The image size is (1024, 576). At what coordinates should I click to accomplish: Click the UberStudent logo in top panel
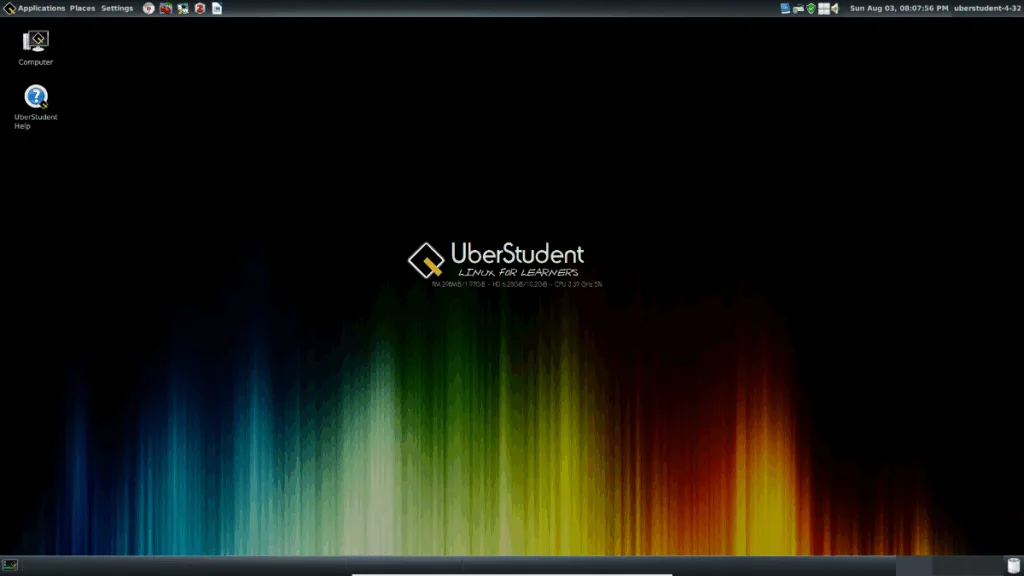click(9, 8)
